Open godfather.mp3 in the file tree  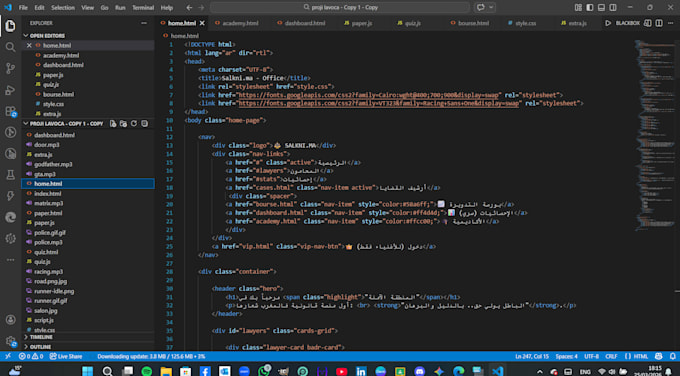coord(53,164)
